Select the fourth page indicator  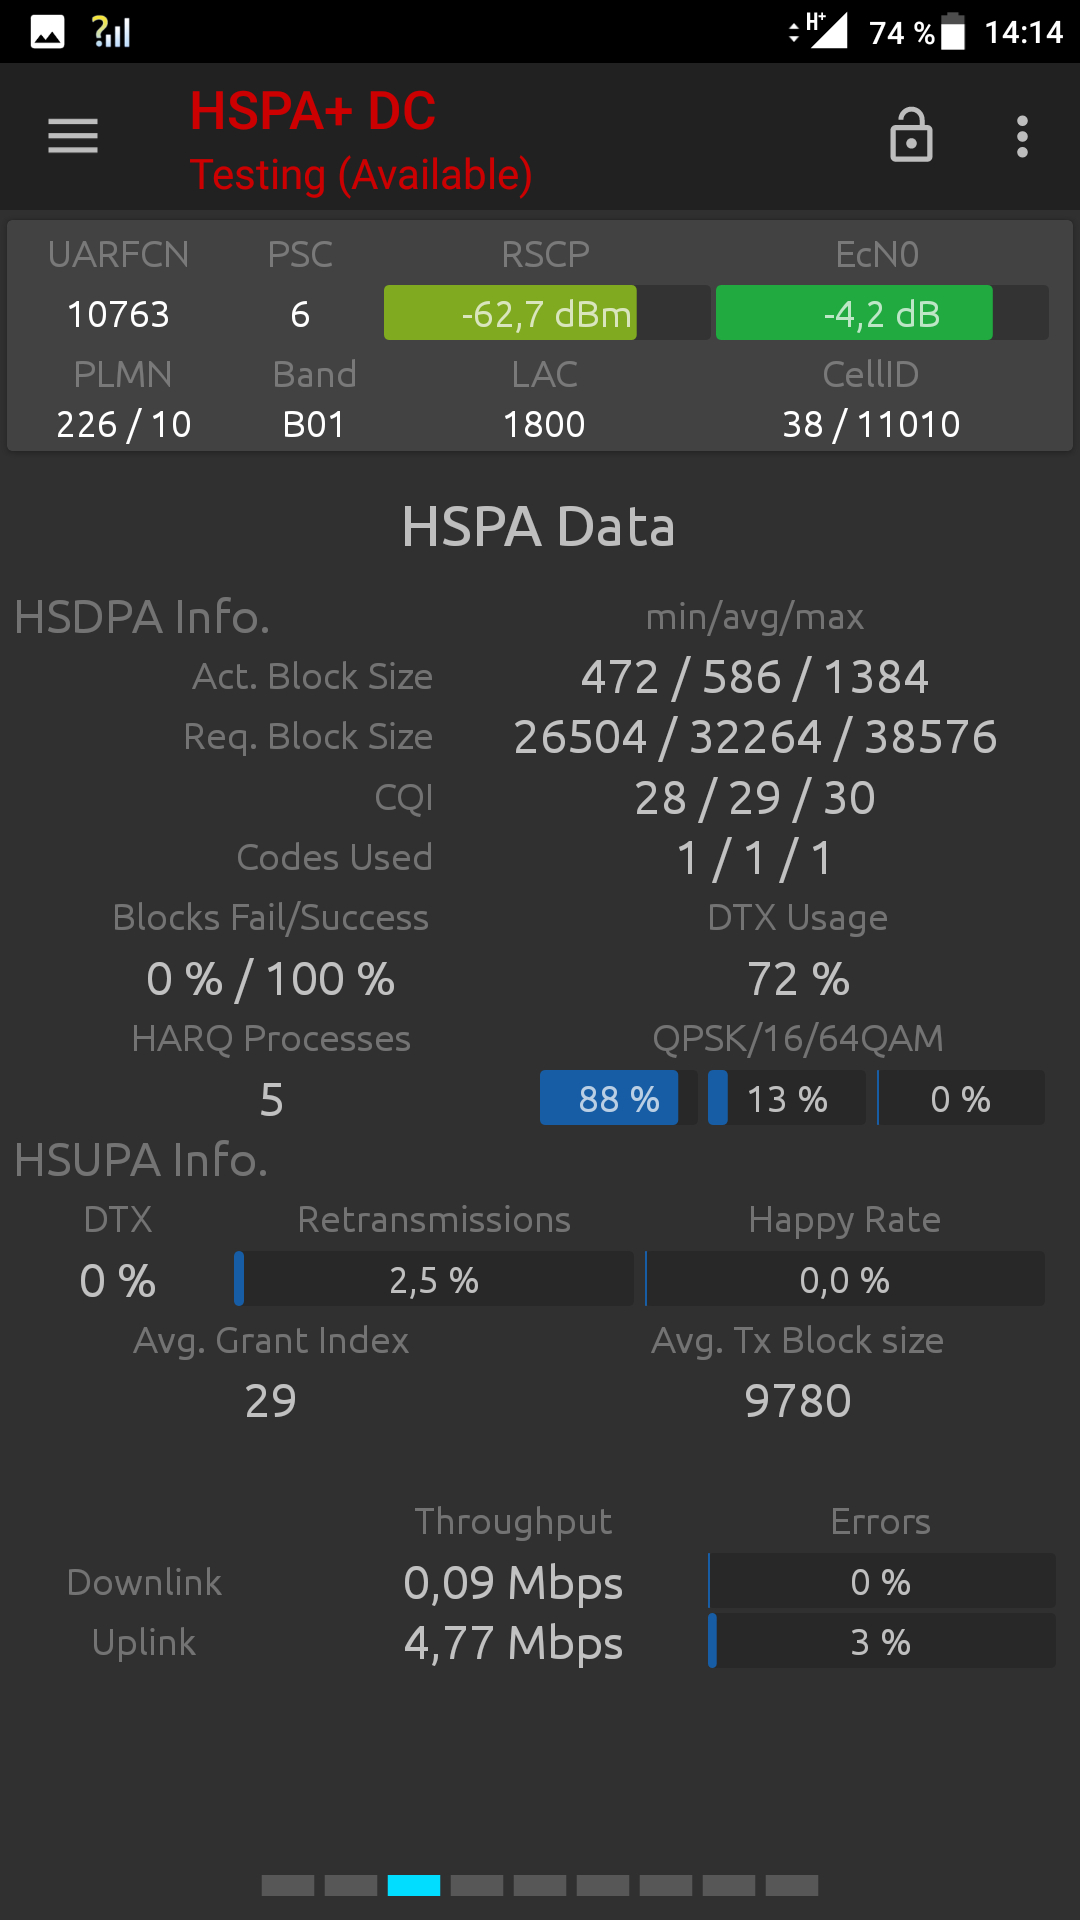click(x=477, y=1885)
